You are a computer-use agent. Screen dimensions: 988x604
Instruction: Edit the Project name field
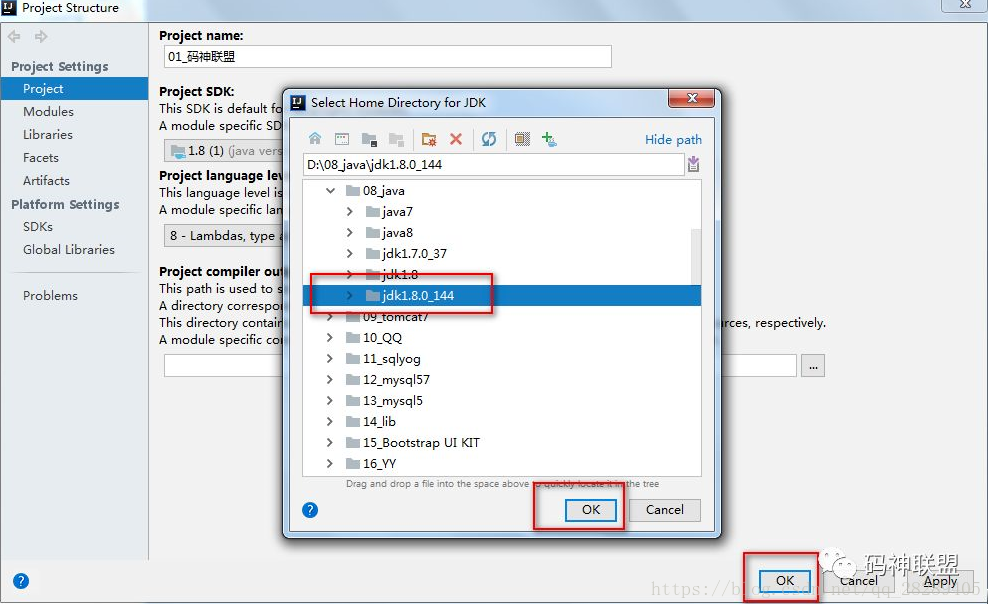(x=388, y=57)
